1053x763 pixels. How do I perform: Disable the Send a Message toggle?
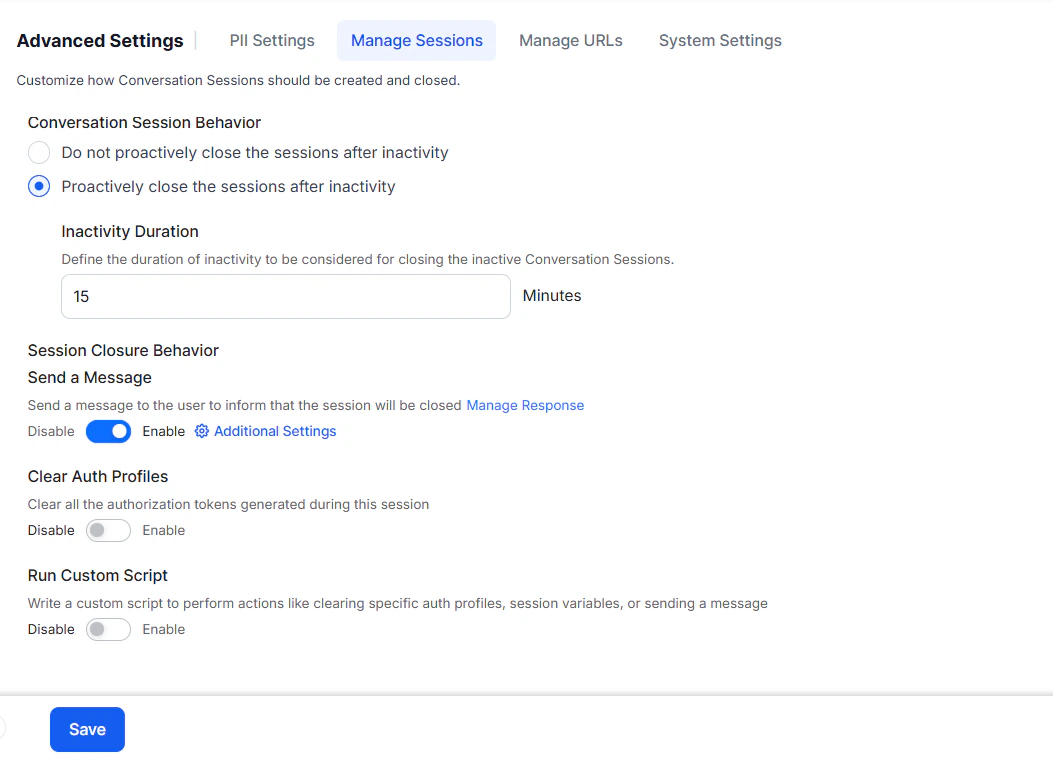tap(108, 430)
